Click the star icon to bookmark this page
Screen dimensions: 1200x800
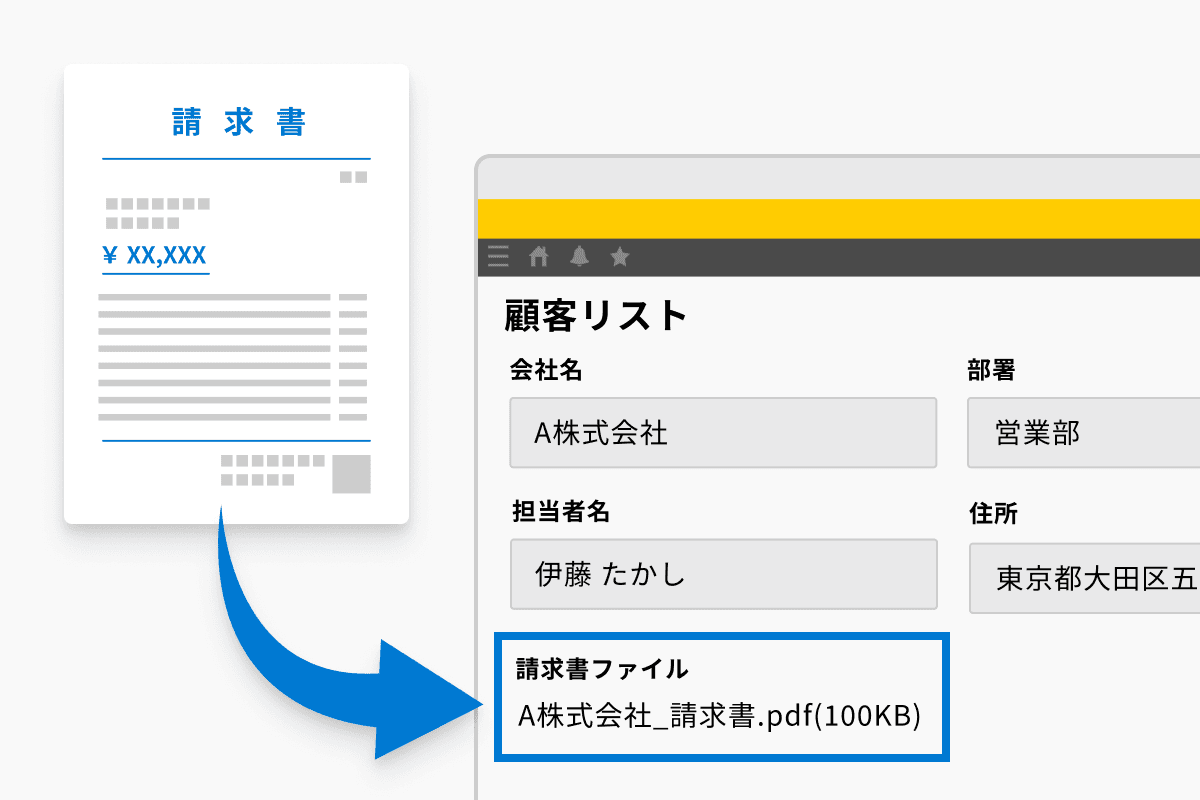[x=619, y=257]
